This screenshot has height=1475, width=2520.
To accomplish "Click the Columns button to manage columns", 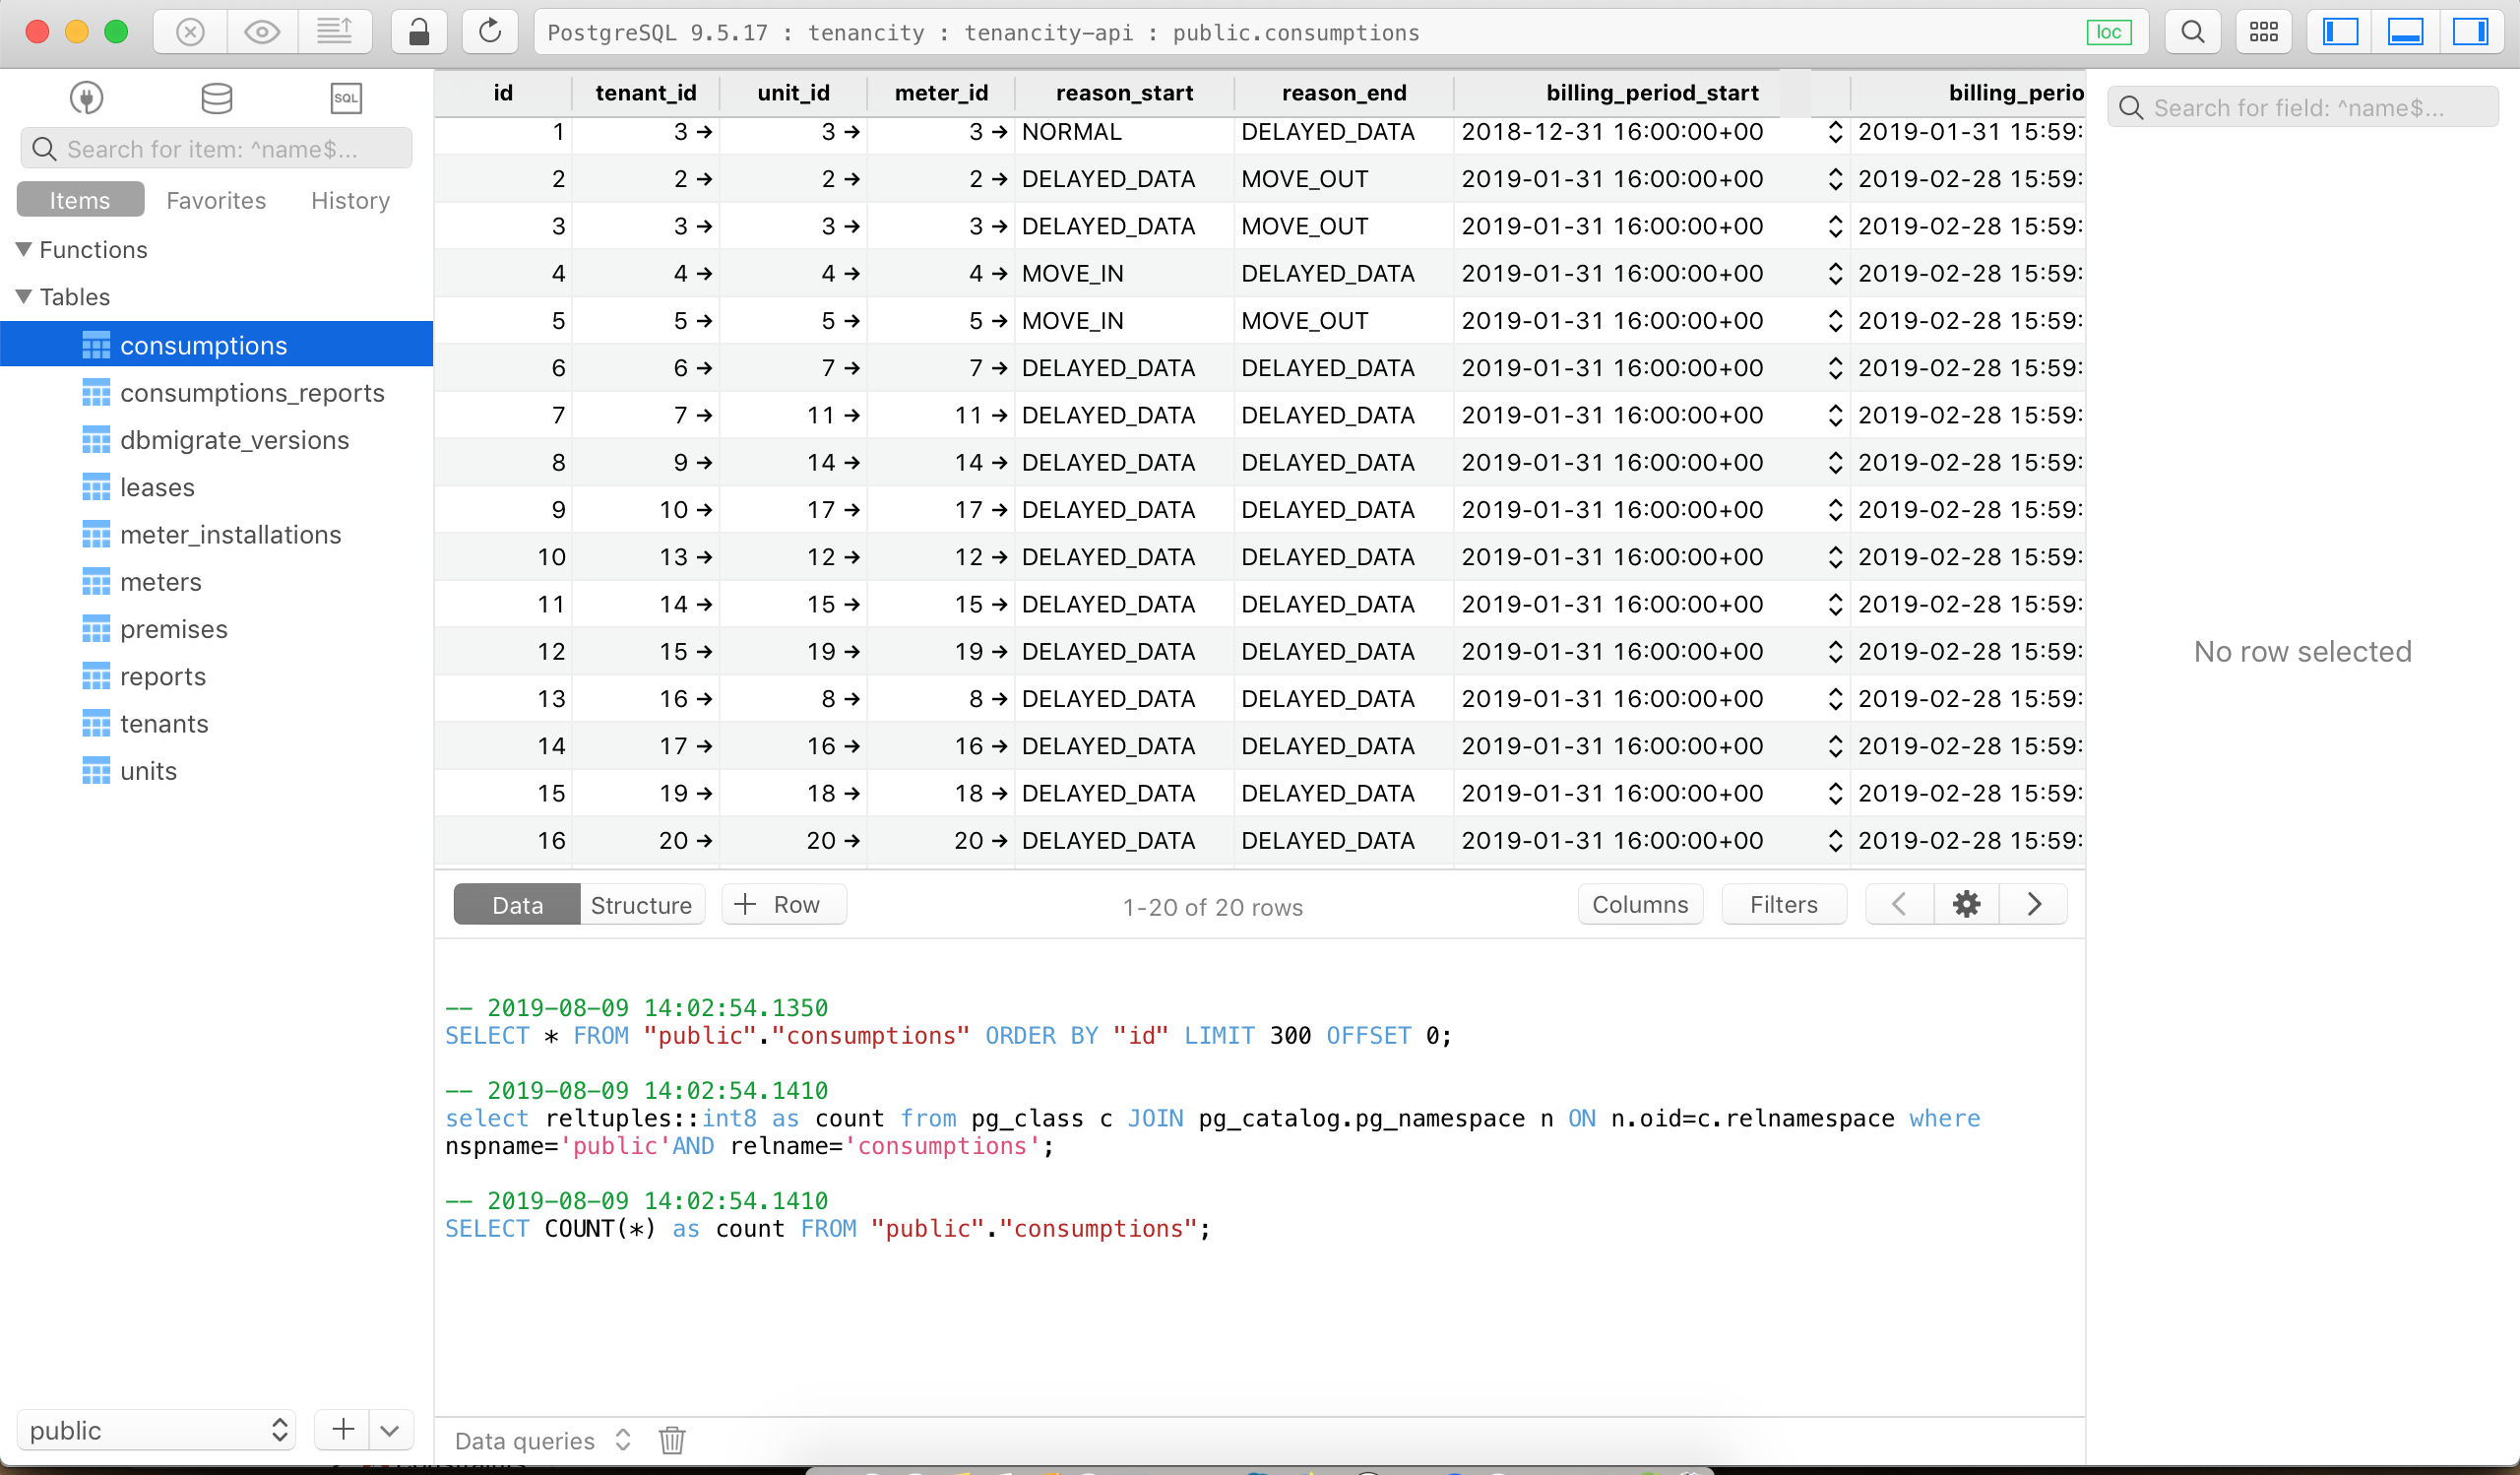I will coord(1639,904).
